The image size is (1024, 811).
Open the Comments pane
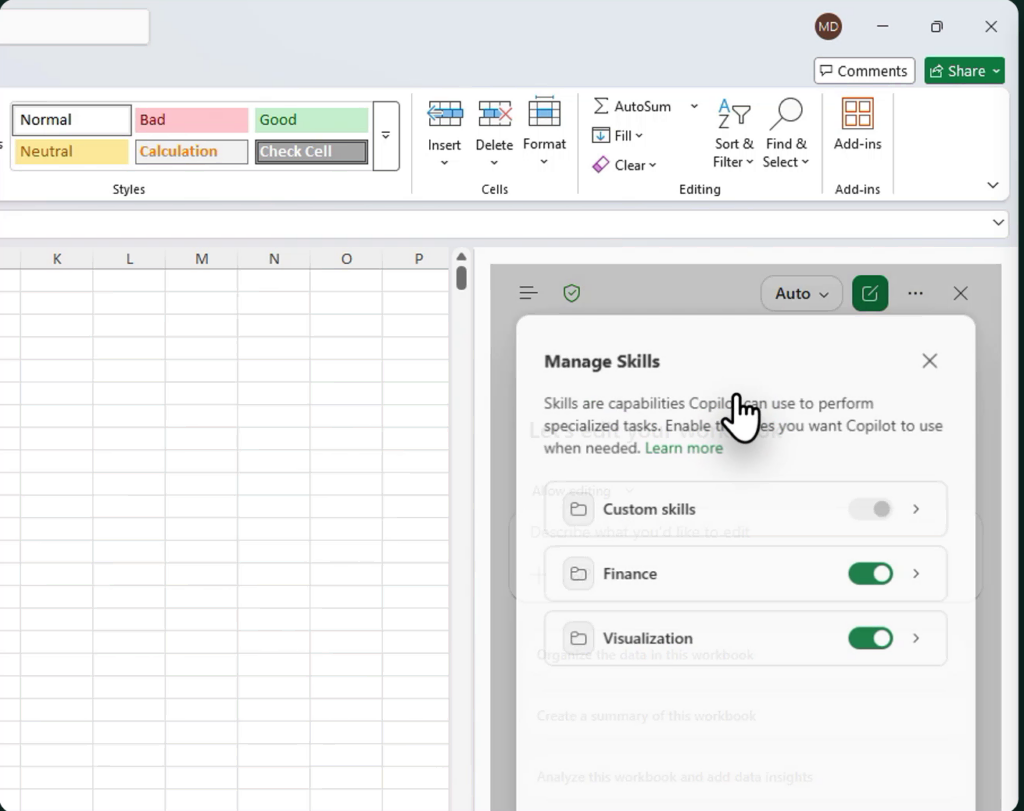[x=864, y=71]
